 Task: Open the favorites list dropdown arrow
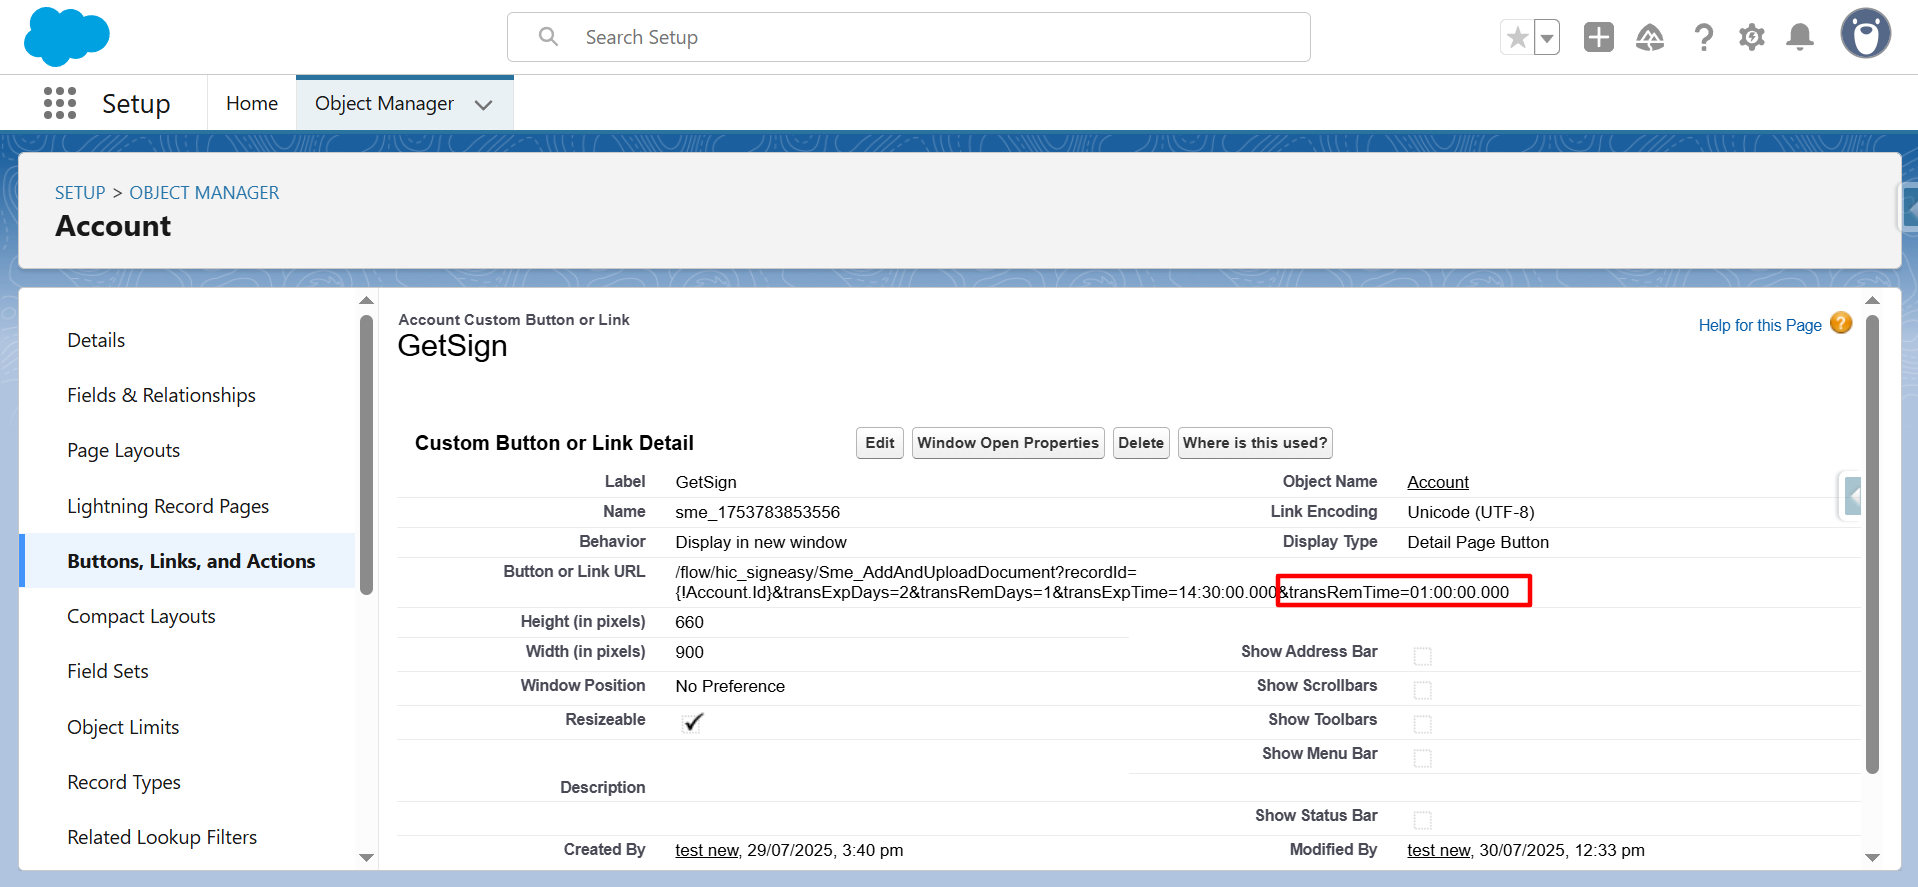coord(1547,38)
